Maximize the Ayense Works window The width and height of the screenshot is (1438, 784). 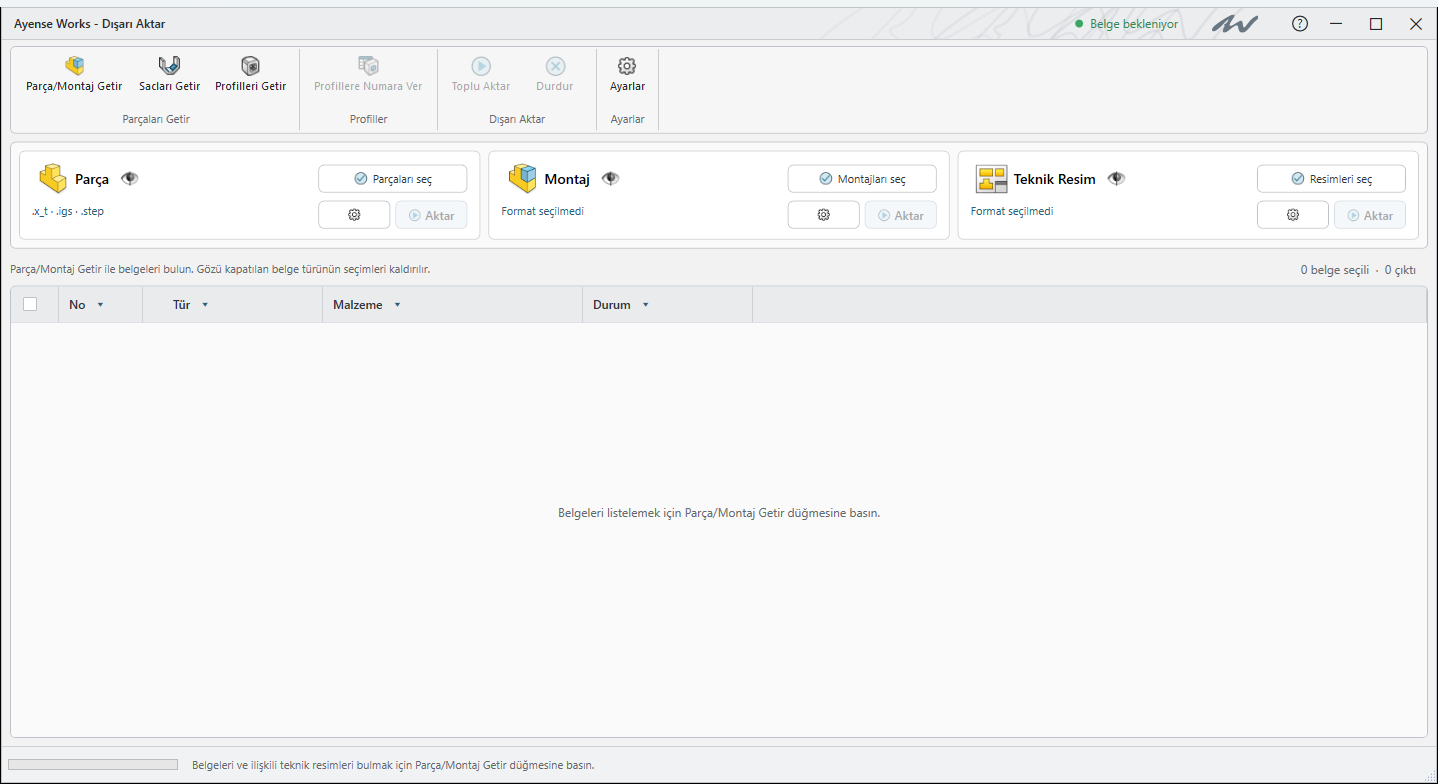click(x=1376, y=24)
